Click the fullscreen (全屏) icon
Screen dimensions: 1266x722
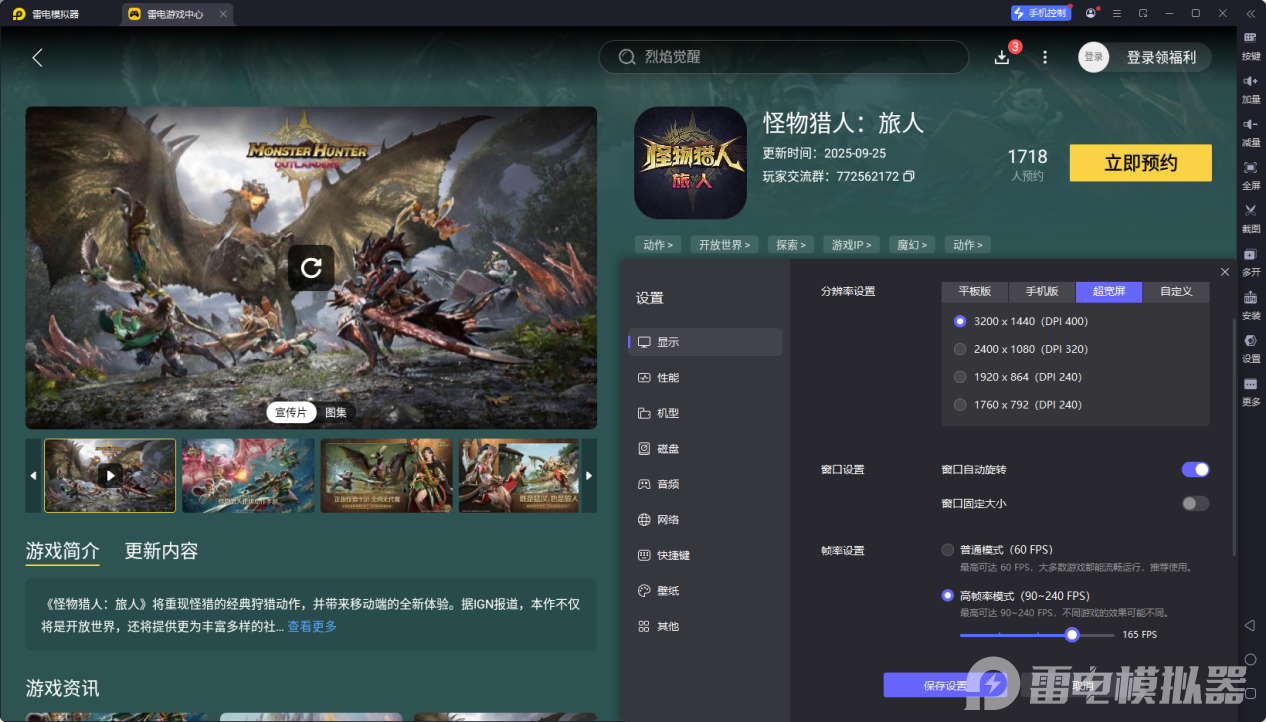pos(1250,168)
